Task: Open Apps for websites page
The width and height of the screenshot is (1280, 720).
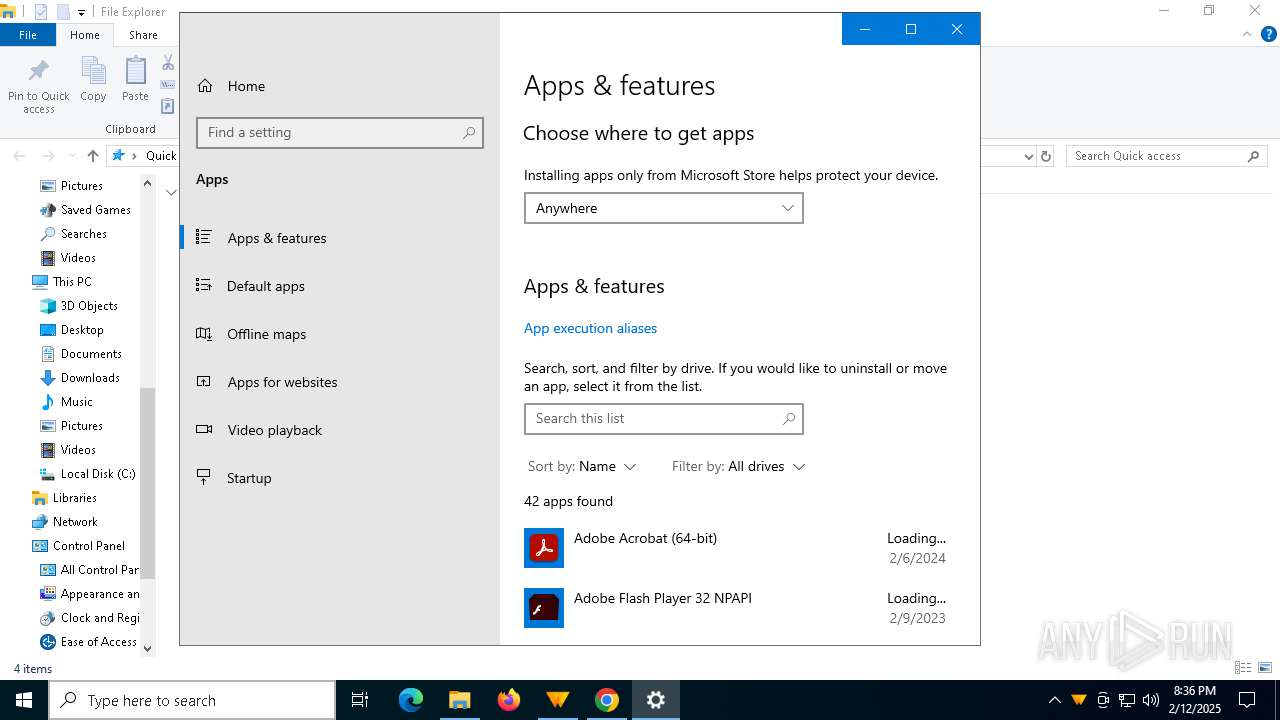Action: (x=339, y=382)
